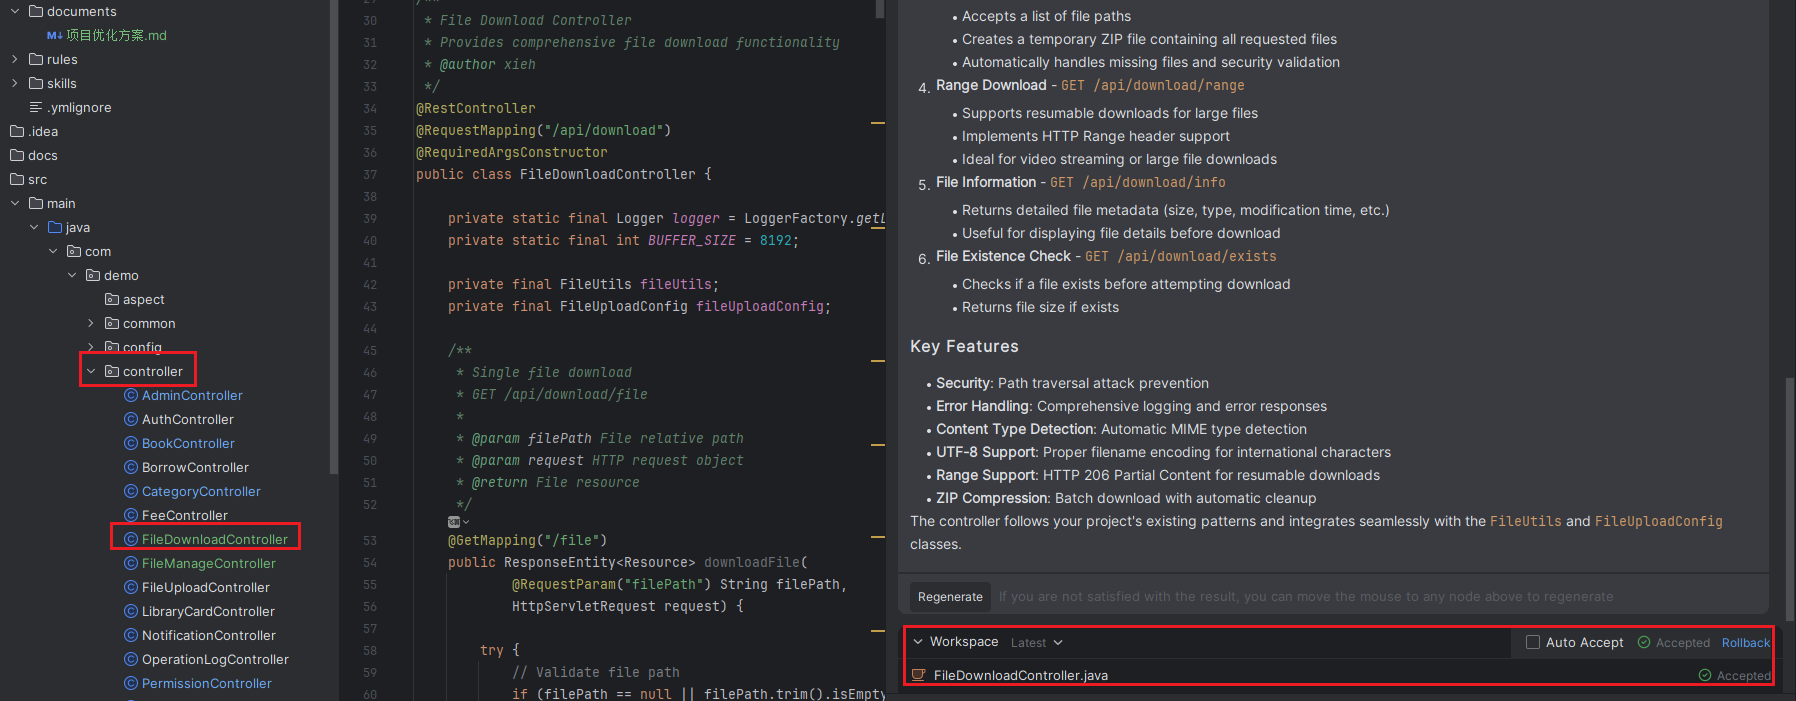Click the /api/download/range endpoint text
The width and height of the screenshot is (1796, 701).
pyautogui.click(x=1168, y=85)
